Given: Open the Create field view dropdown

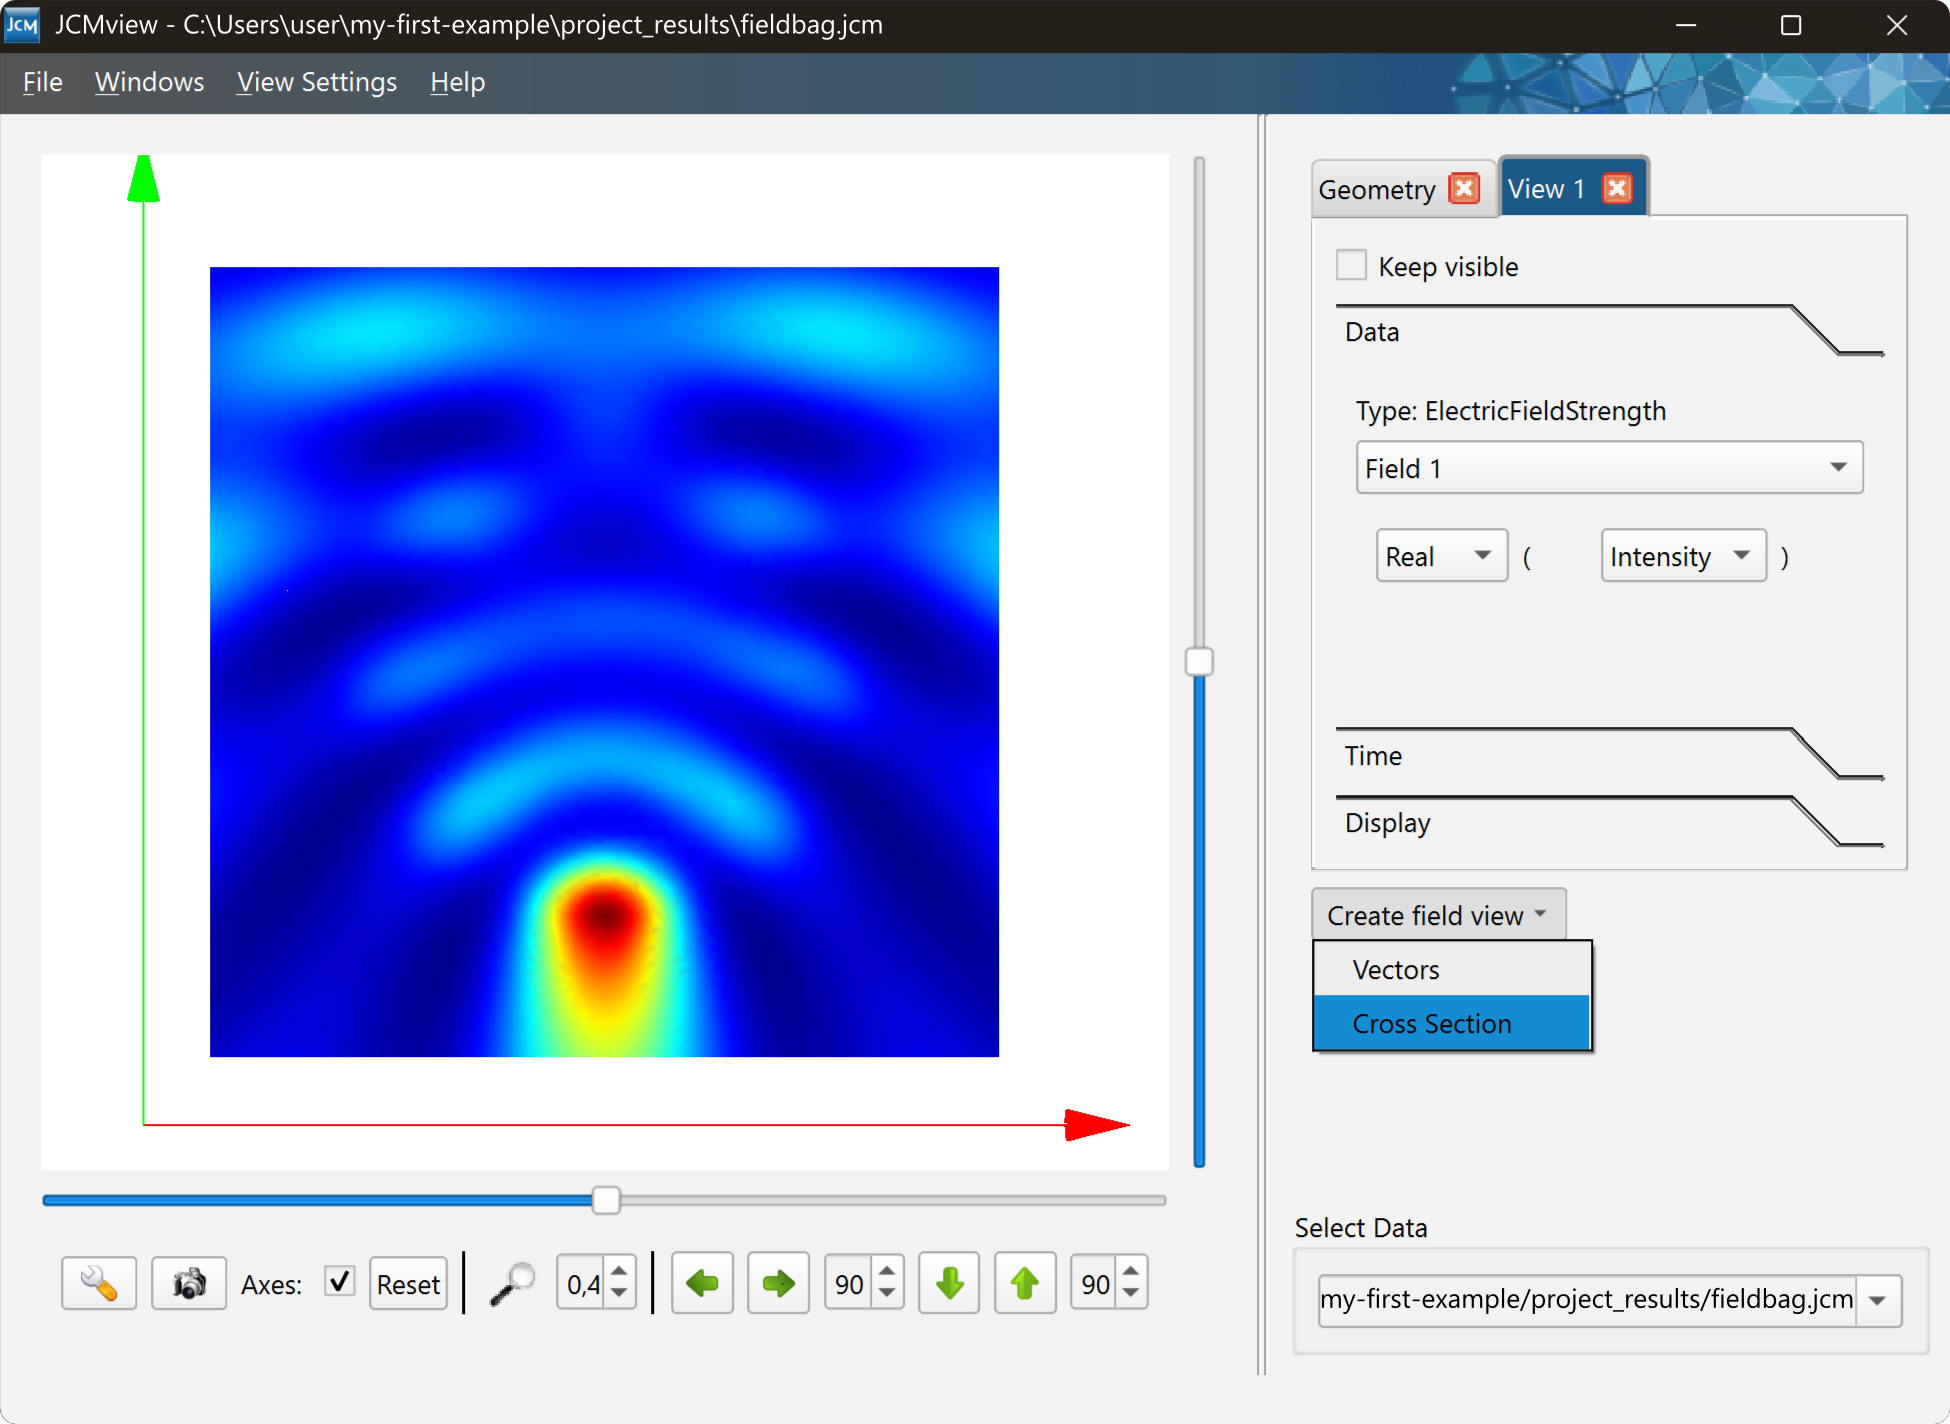Looking at the screenshot, I should [1438, 915].
